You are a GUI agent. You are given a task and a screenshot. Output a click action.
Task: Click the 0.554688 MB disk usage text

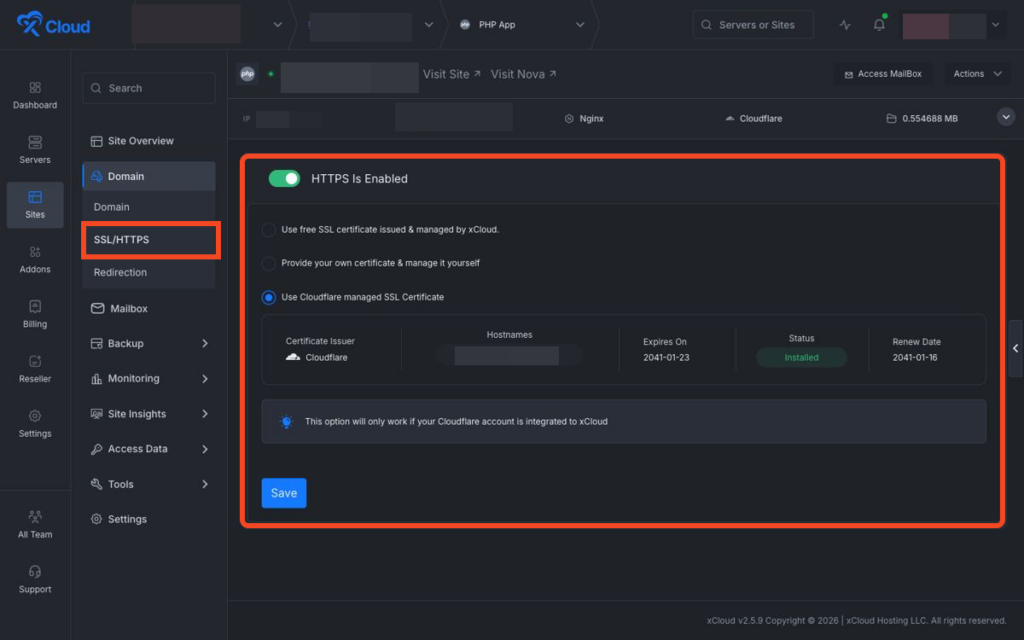tap(930, 119)
